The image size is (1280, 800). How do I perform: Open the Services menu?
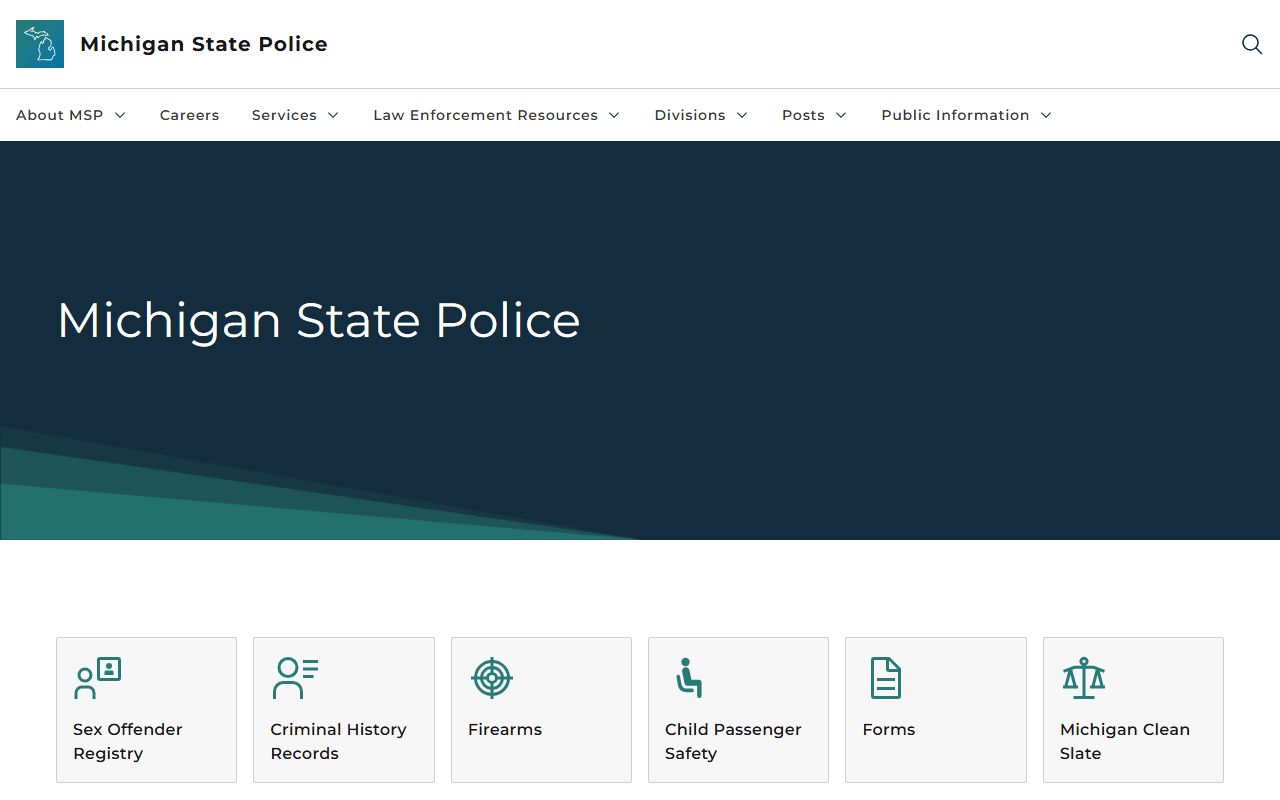point(284,115)
